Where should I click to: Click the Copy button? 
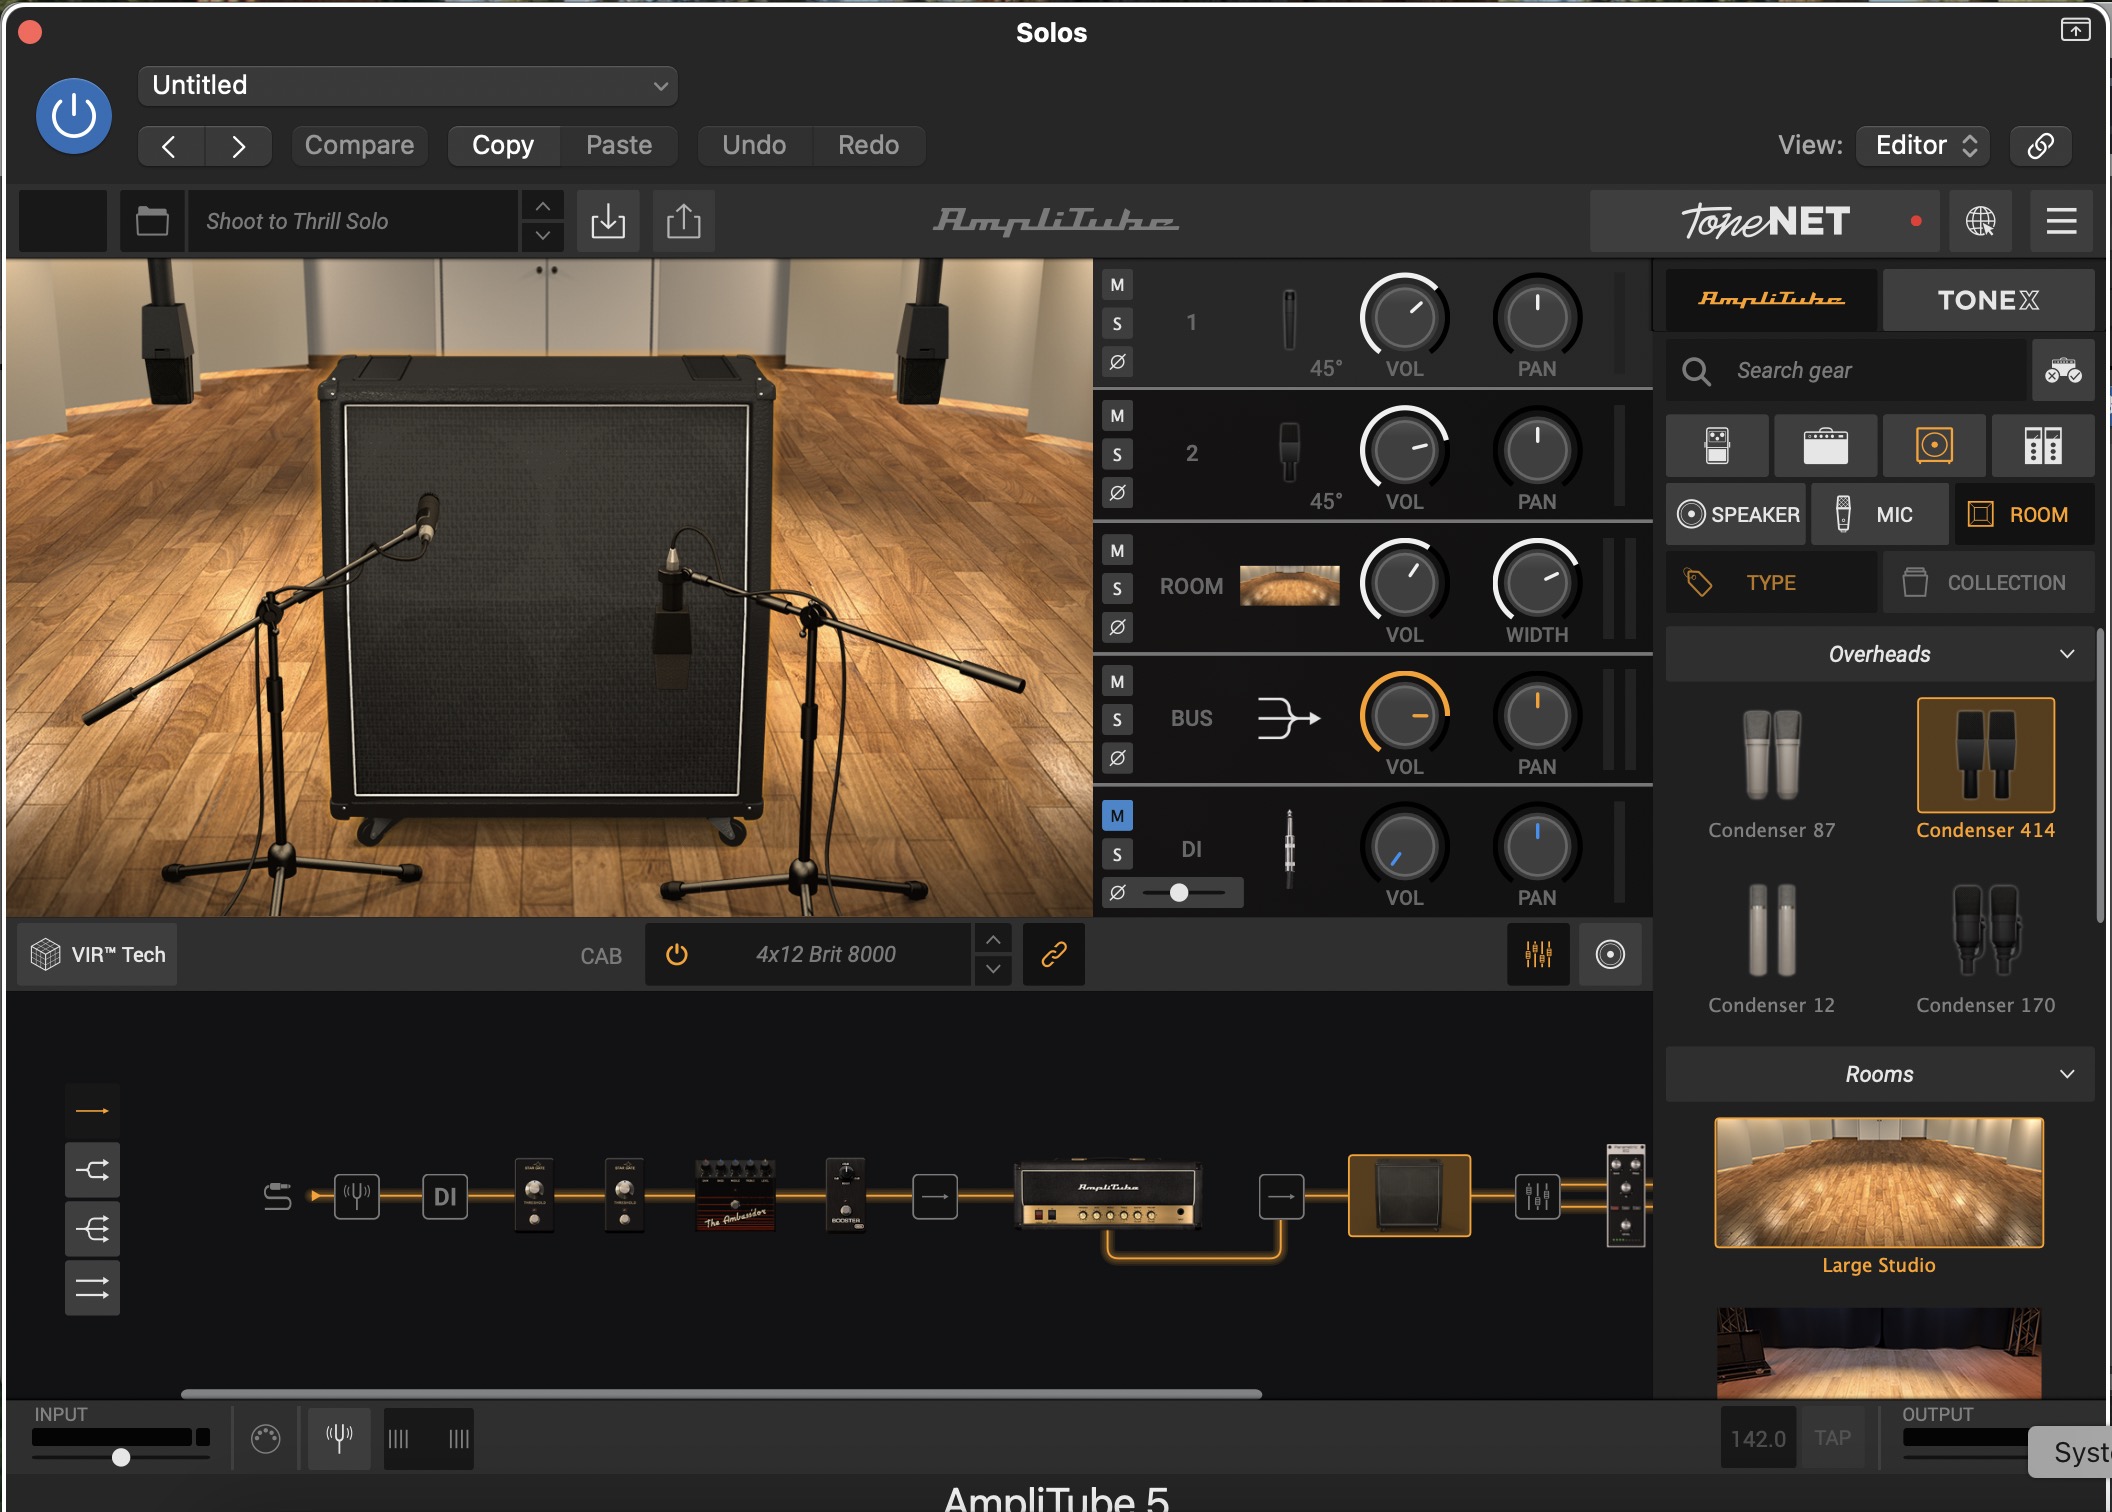(x=503, y=146)
